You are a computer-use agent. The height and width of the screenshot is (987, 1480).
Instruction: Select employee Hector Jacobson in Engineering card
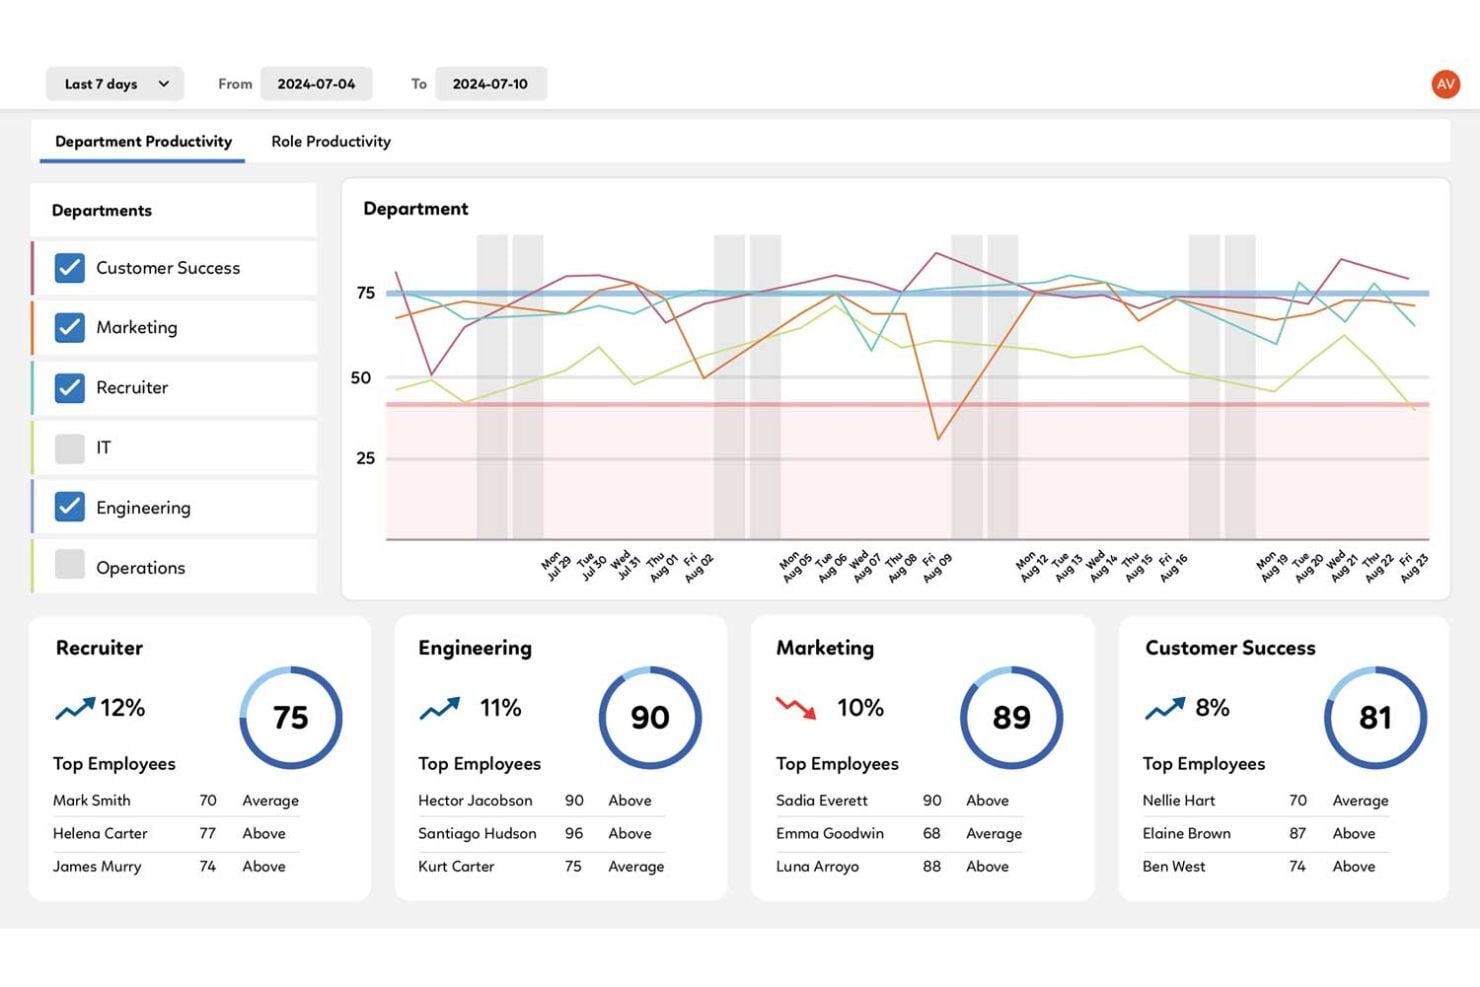[x=477, y=800]
